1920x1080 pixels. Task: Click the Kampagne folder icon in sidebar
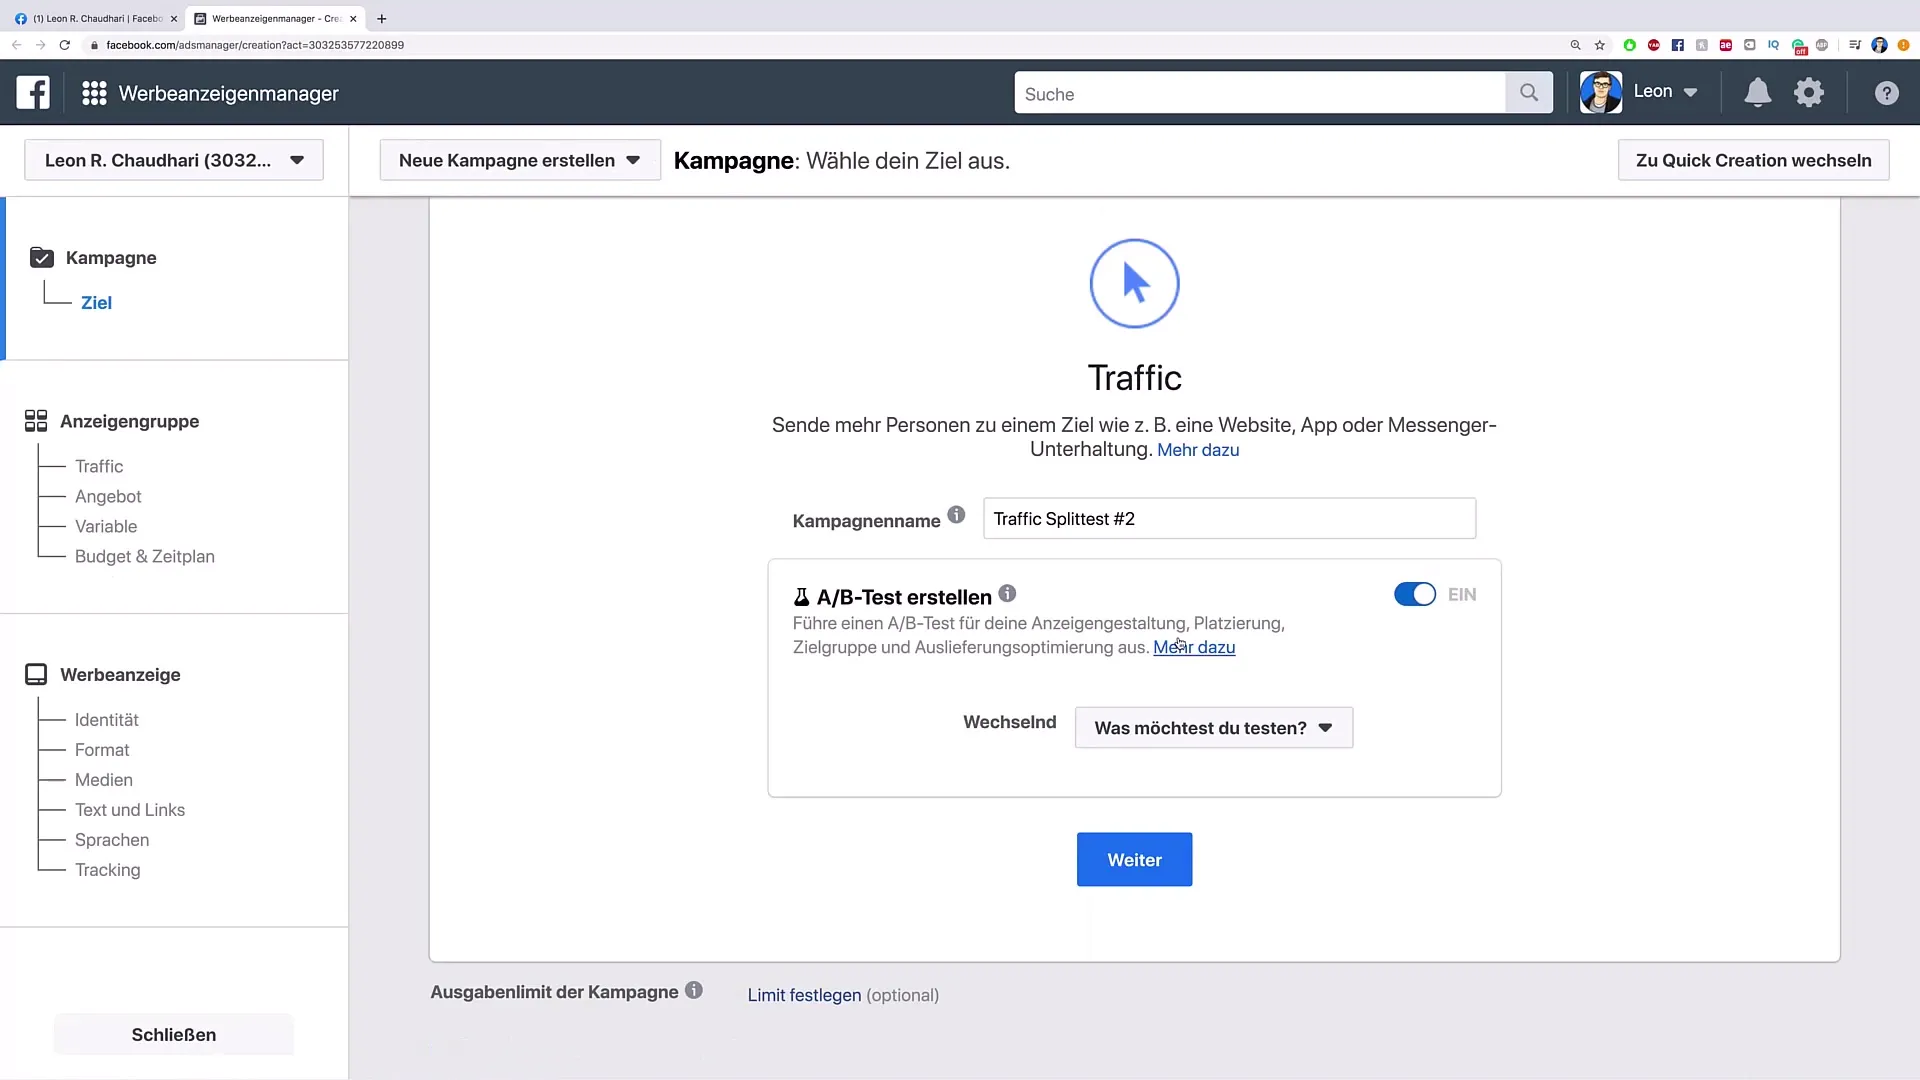(x=42, y=258)
